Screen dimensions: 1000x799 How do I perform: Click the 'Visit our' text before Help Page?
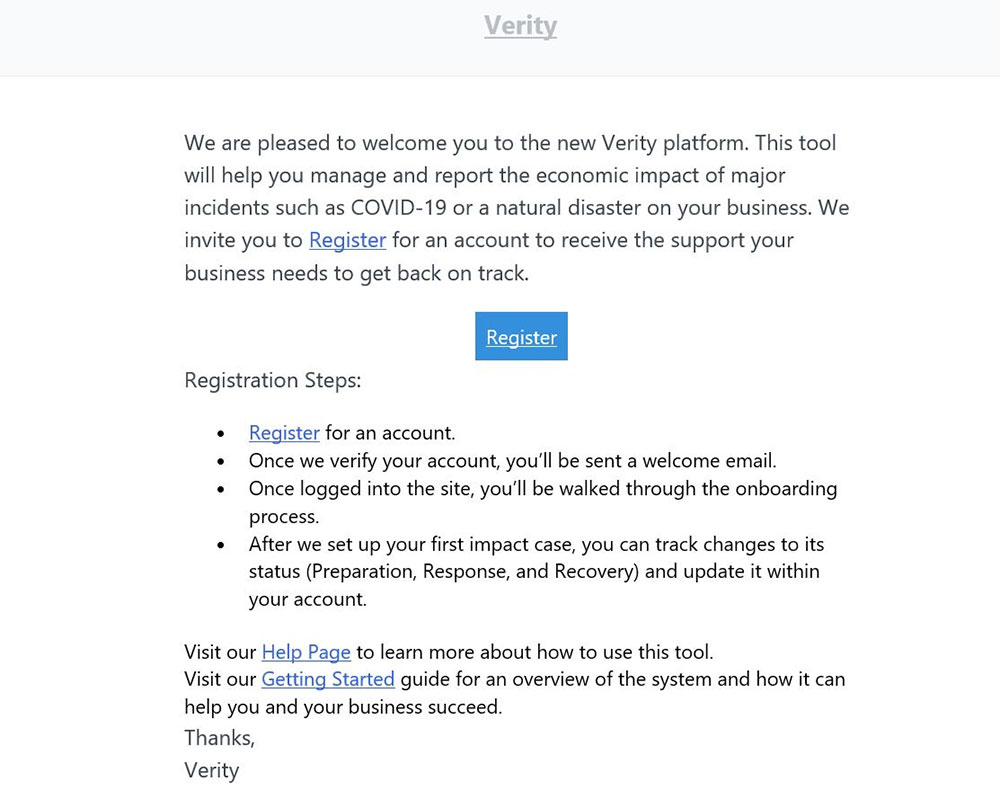click(221, 652)
